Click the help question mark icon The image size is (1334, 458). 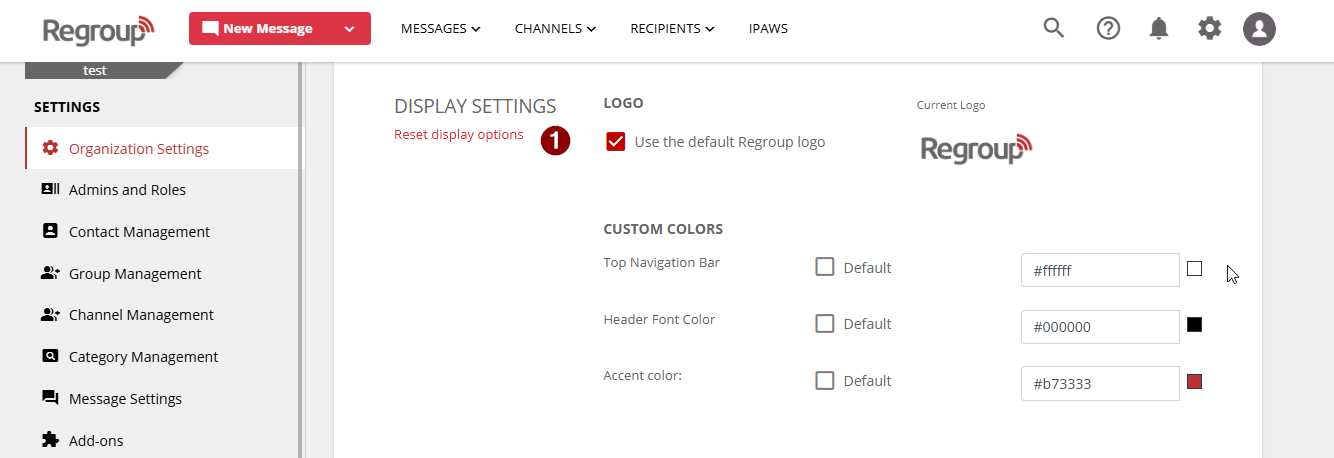point(1108,28)
